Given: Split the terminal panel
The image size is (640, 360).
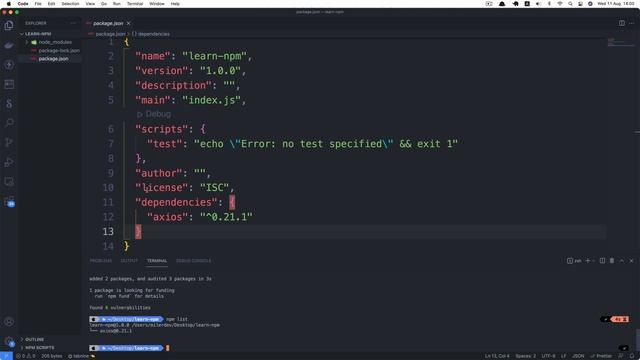Looking at the screenshot, I should (x=602, y=260).
